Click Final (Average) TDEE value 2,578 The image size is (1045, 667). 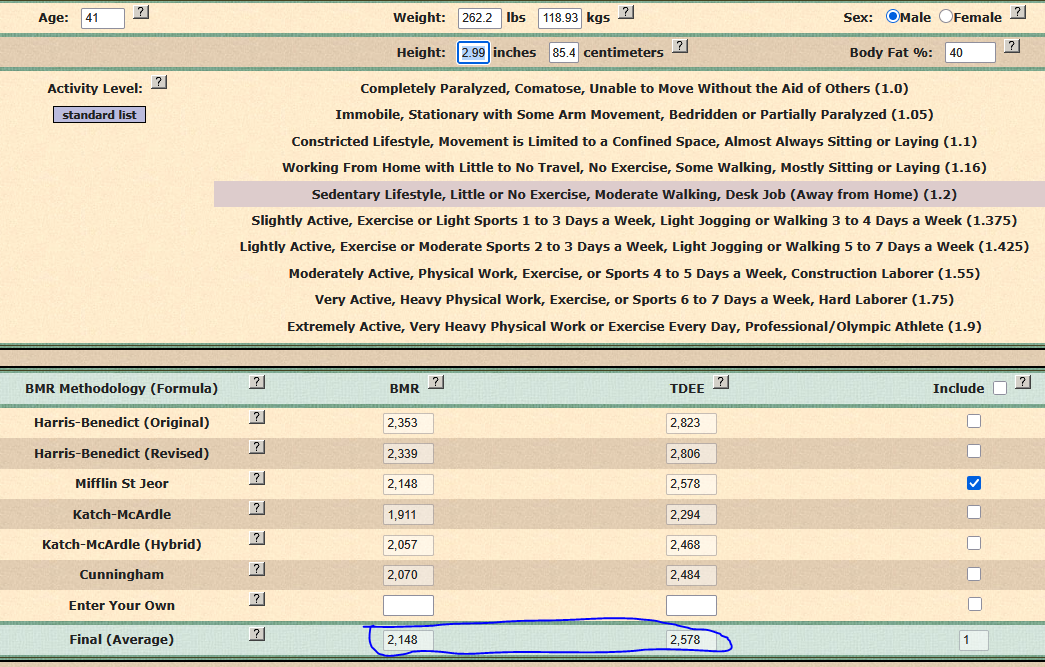click(691, 640)
